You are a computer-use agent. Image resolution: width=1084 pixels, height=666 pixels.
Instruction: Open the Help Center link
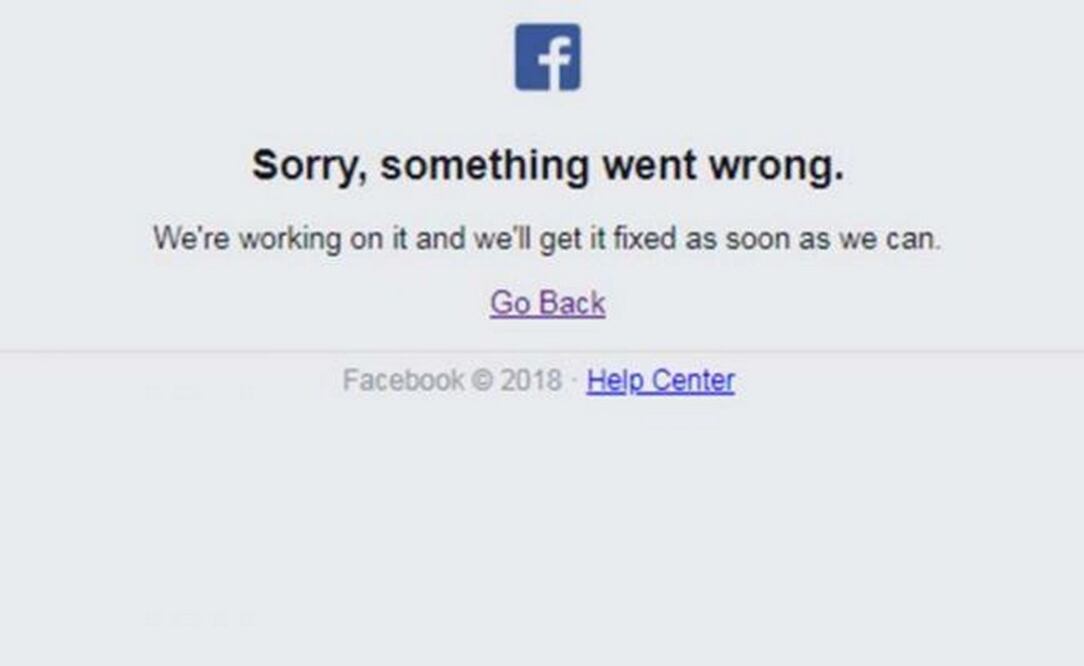tap(660, 380)
